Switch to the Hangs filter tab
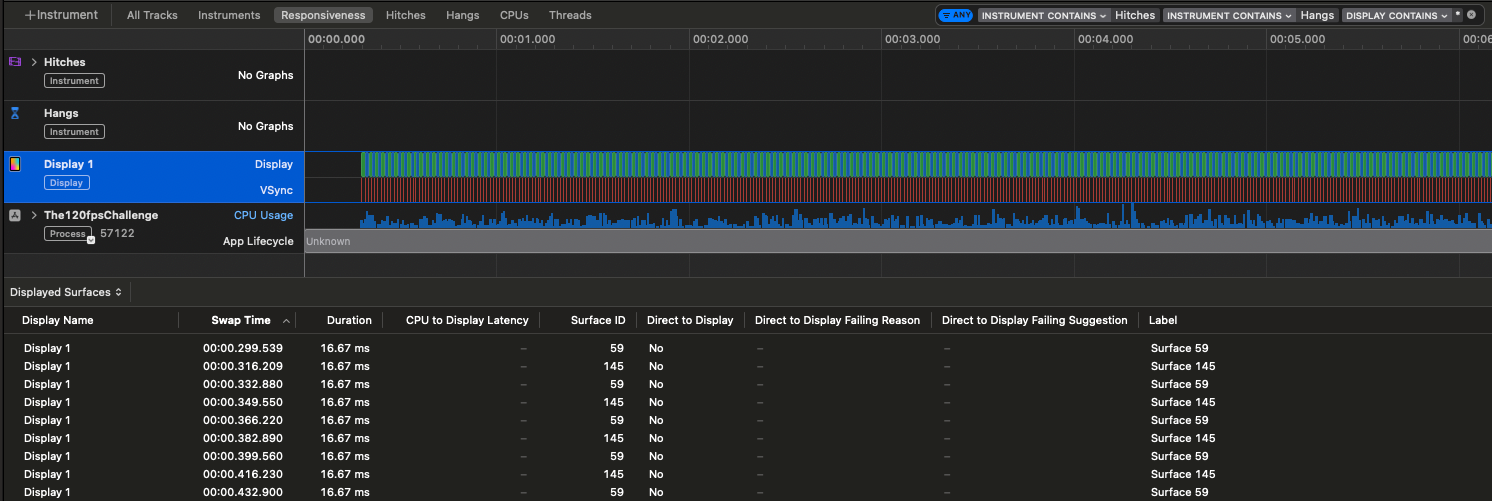 pos(463,15)
